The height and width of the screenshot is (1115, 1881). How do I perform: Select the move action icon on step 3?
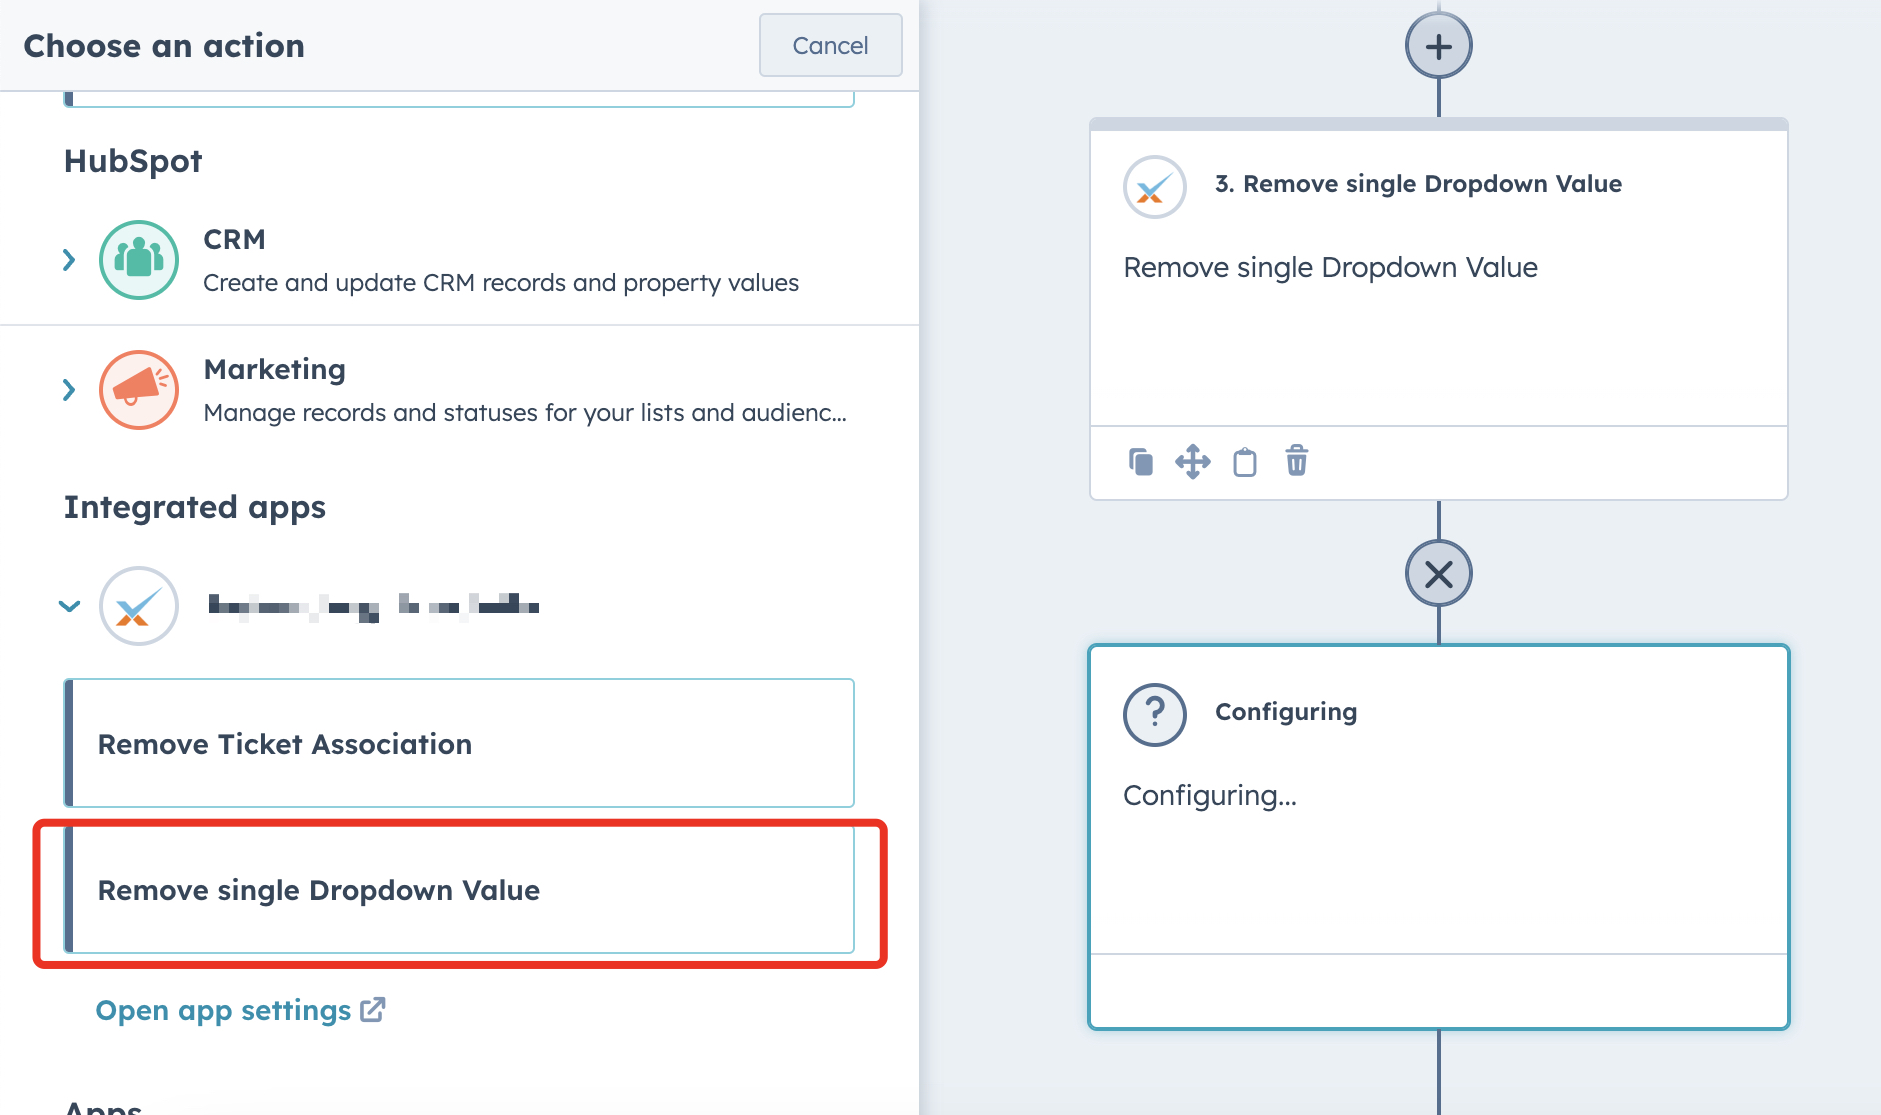[1193, 461]
